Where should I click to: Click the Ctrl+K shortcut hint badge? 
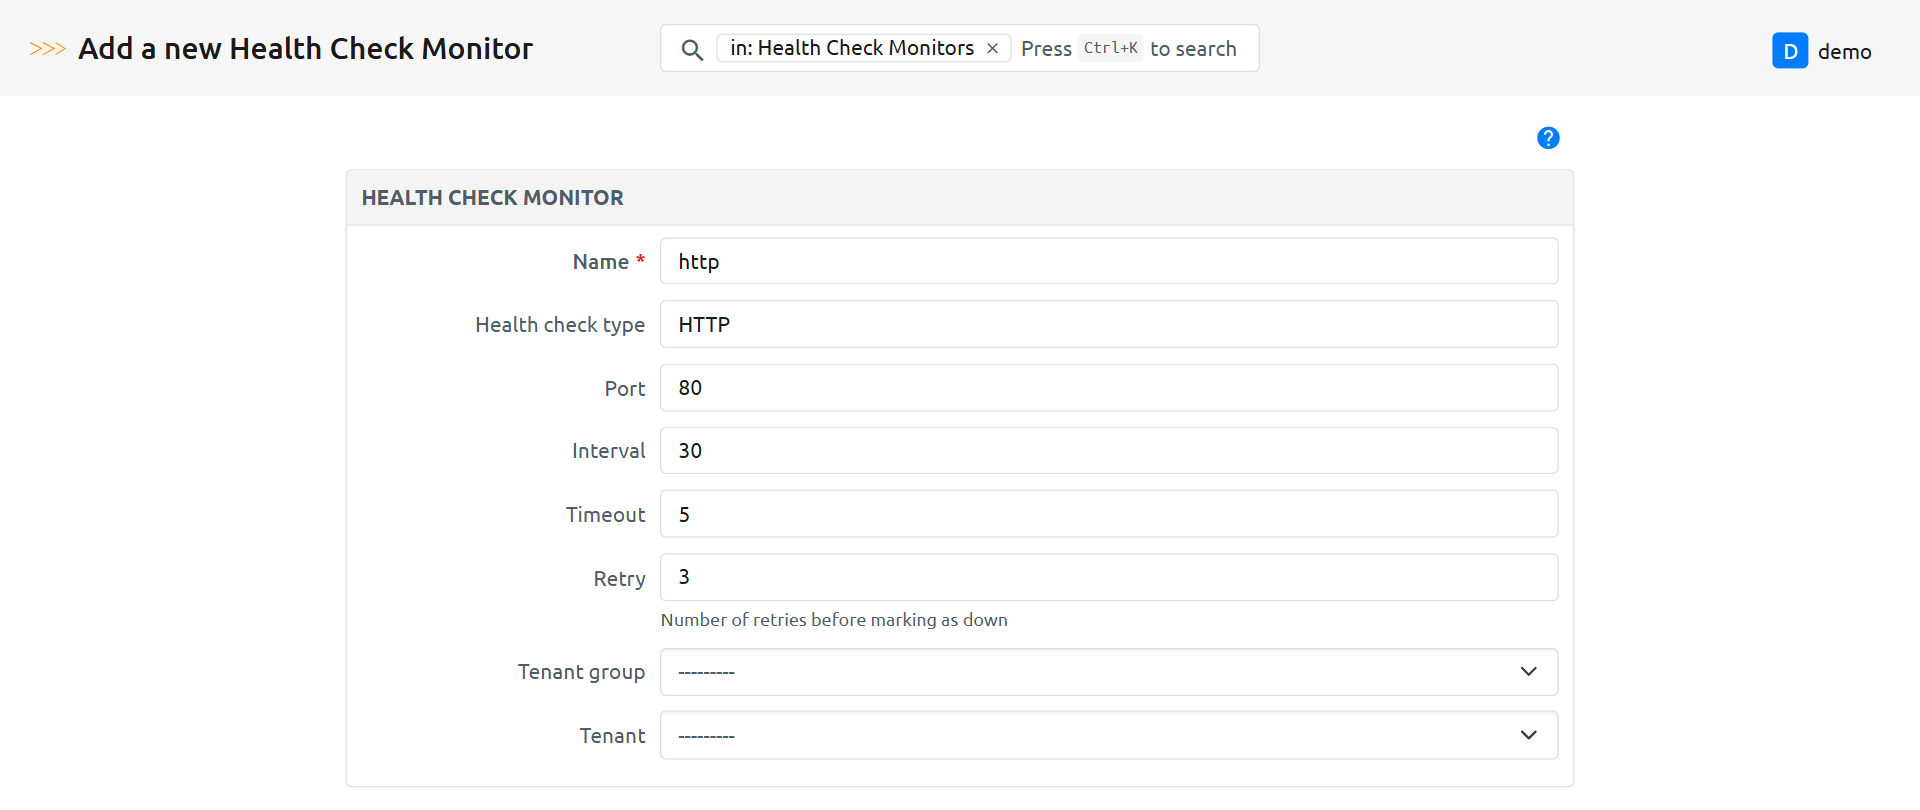tap(1110, 48)
